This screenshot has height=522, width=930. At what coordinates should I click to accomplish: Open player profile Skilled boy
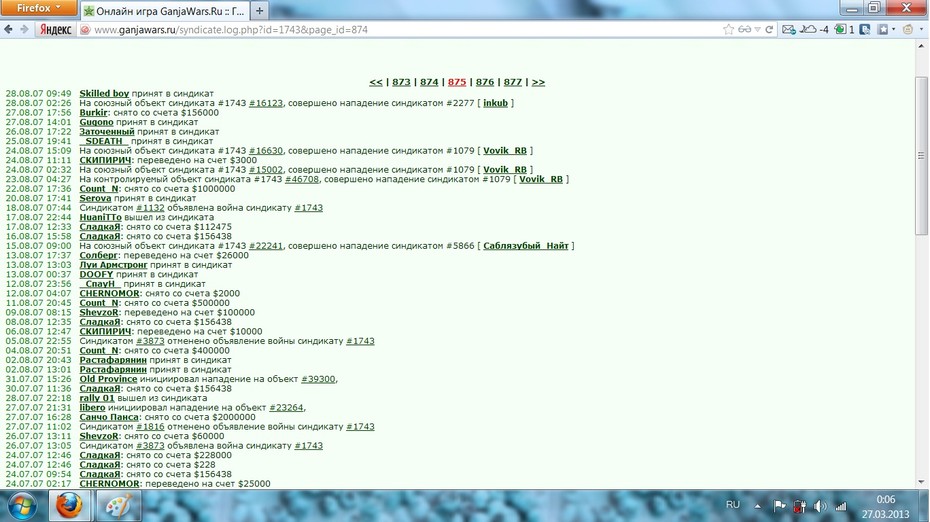(104, 93)
